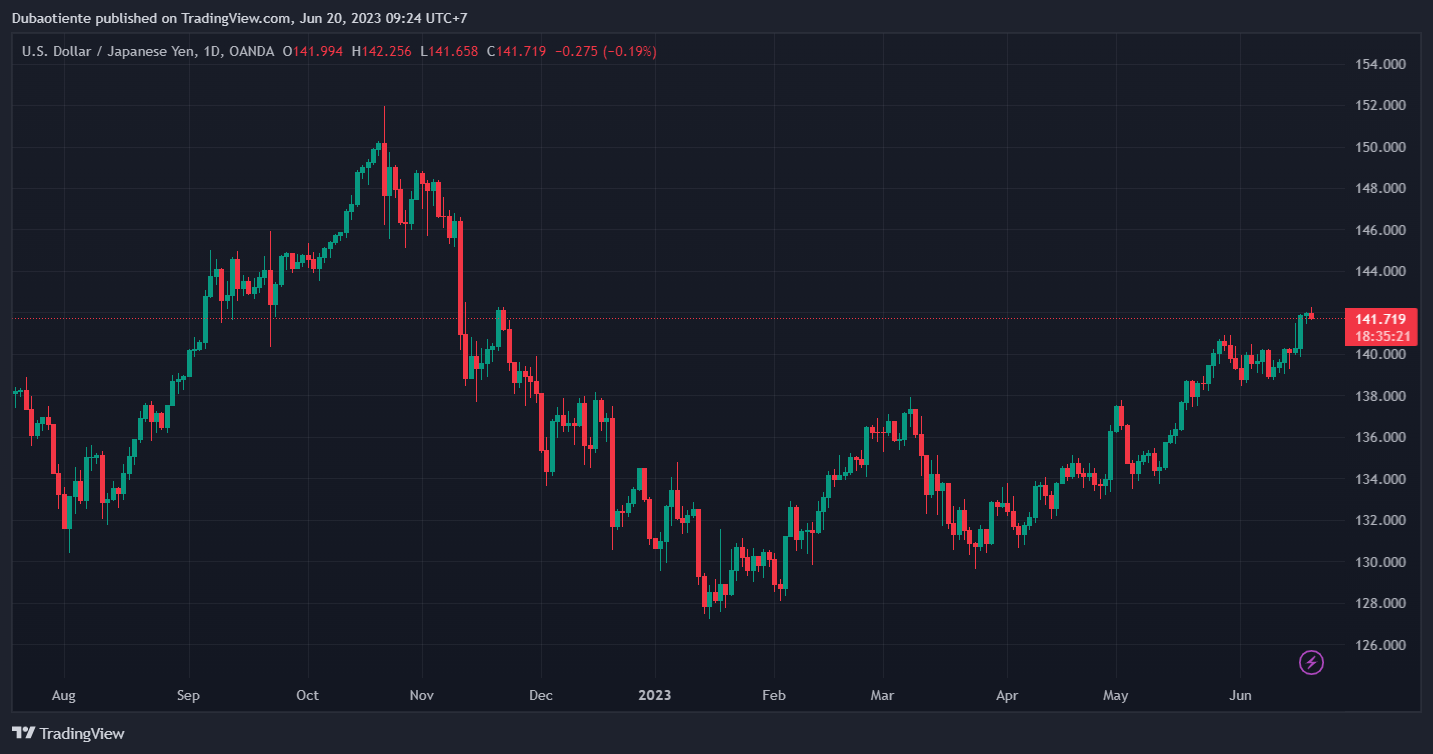Click the OANDA data source label
The image size is (1433, 754).
251,51
